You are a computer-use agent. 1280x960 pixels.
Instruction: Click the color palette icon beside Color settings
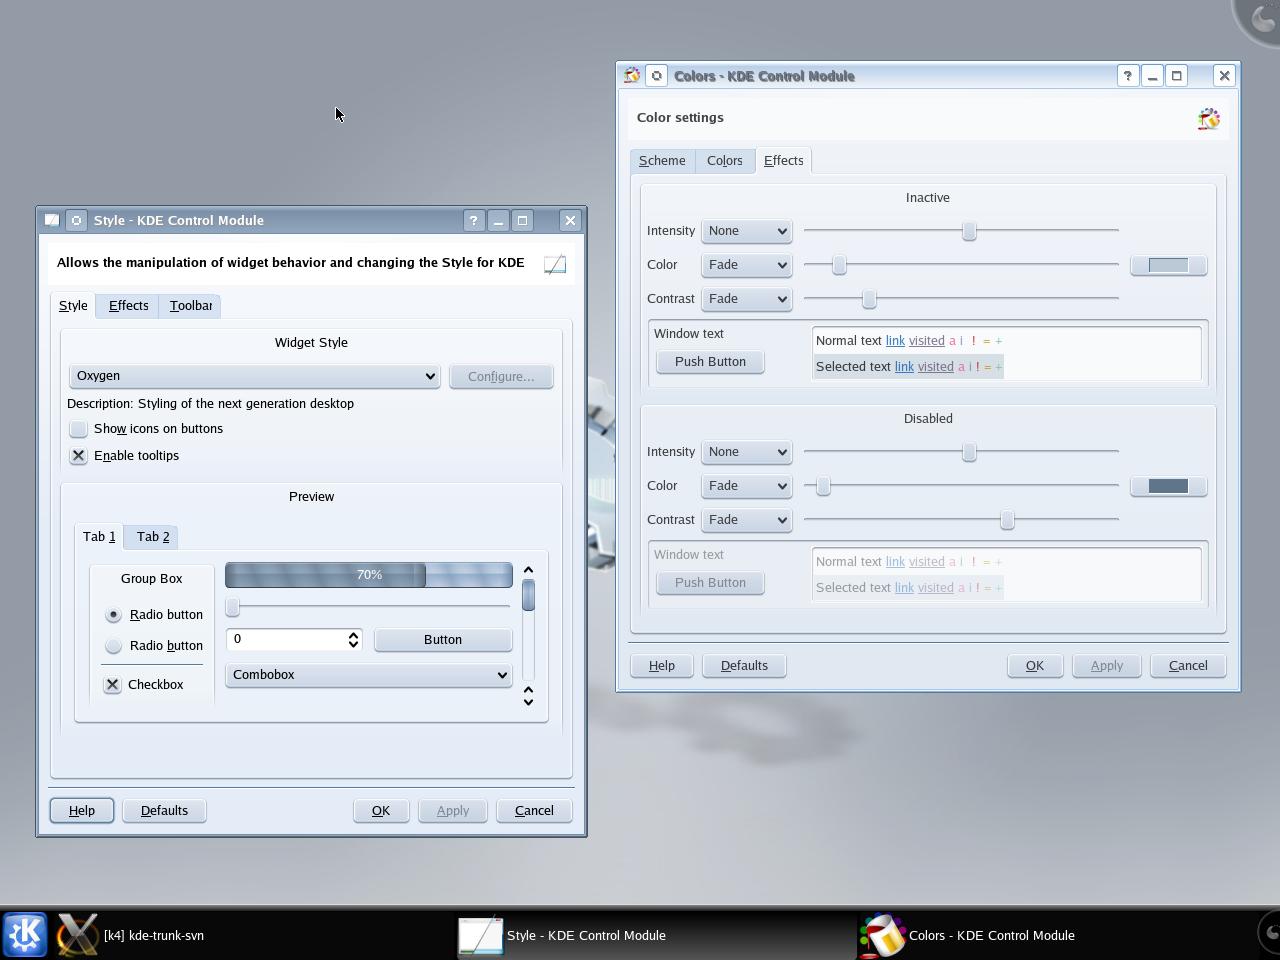(x=1209, y=119)
